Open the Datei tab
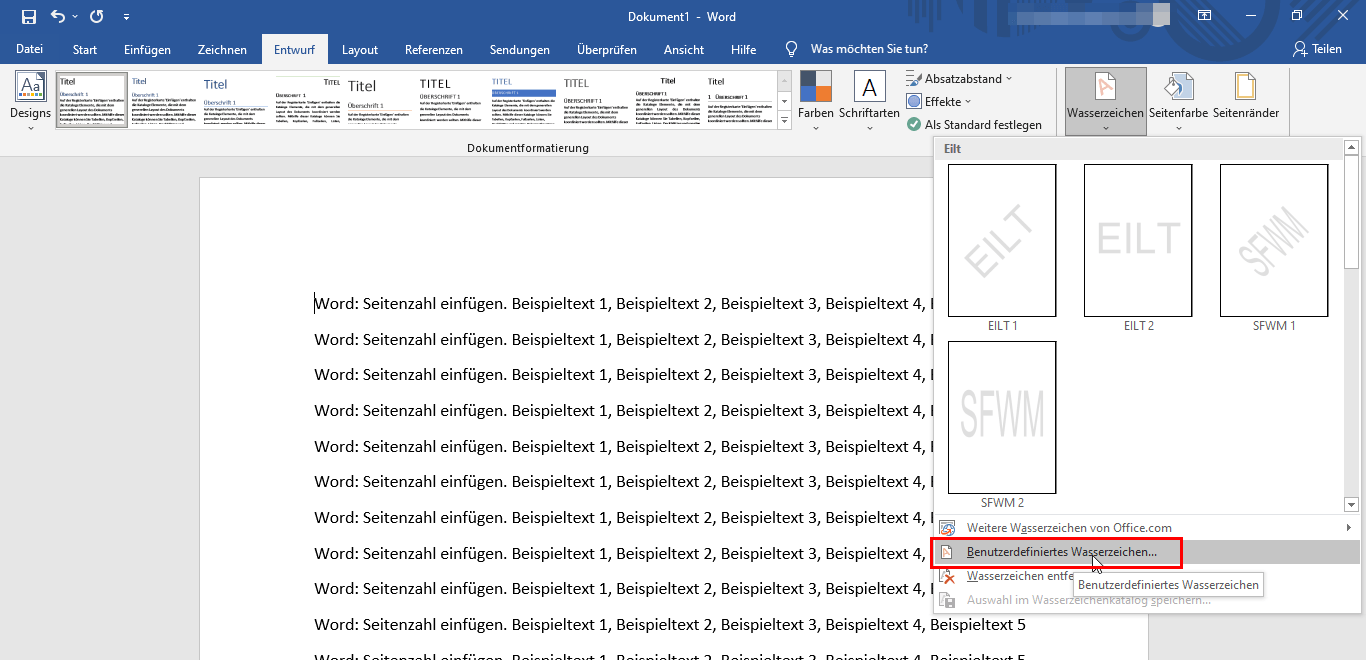 30,49
